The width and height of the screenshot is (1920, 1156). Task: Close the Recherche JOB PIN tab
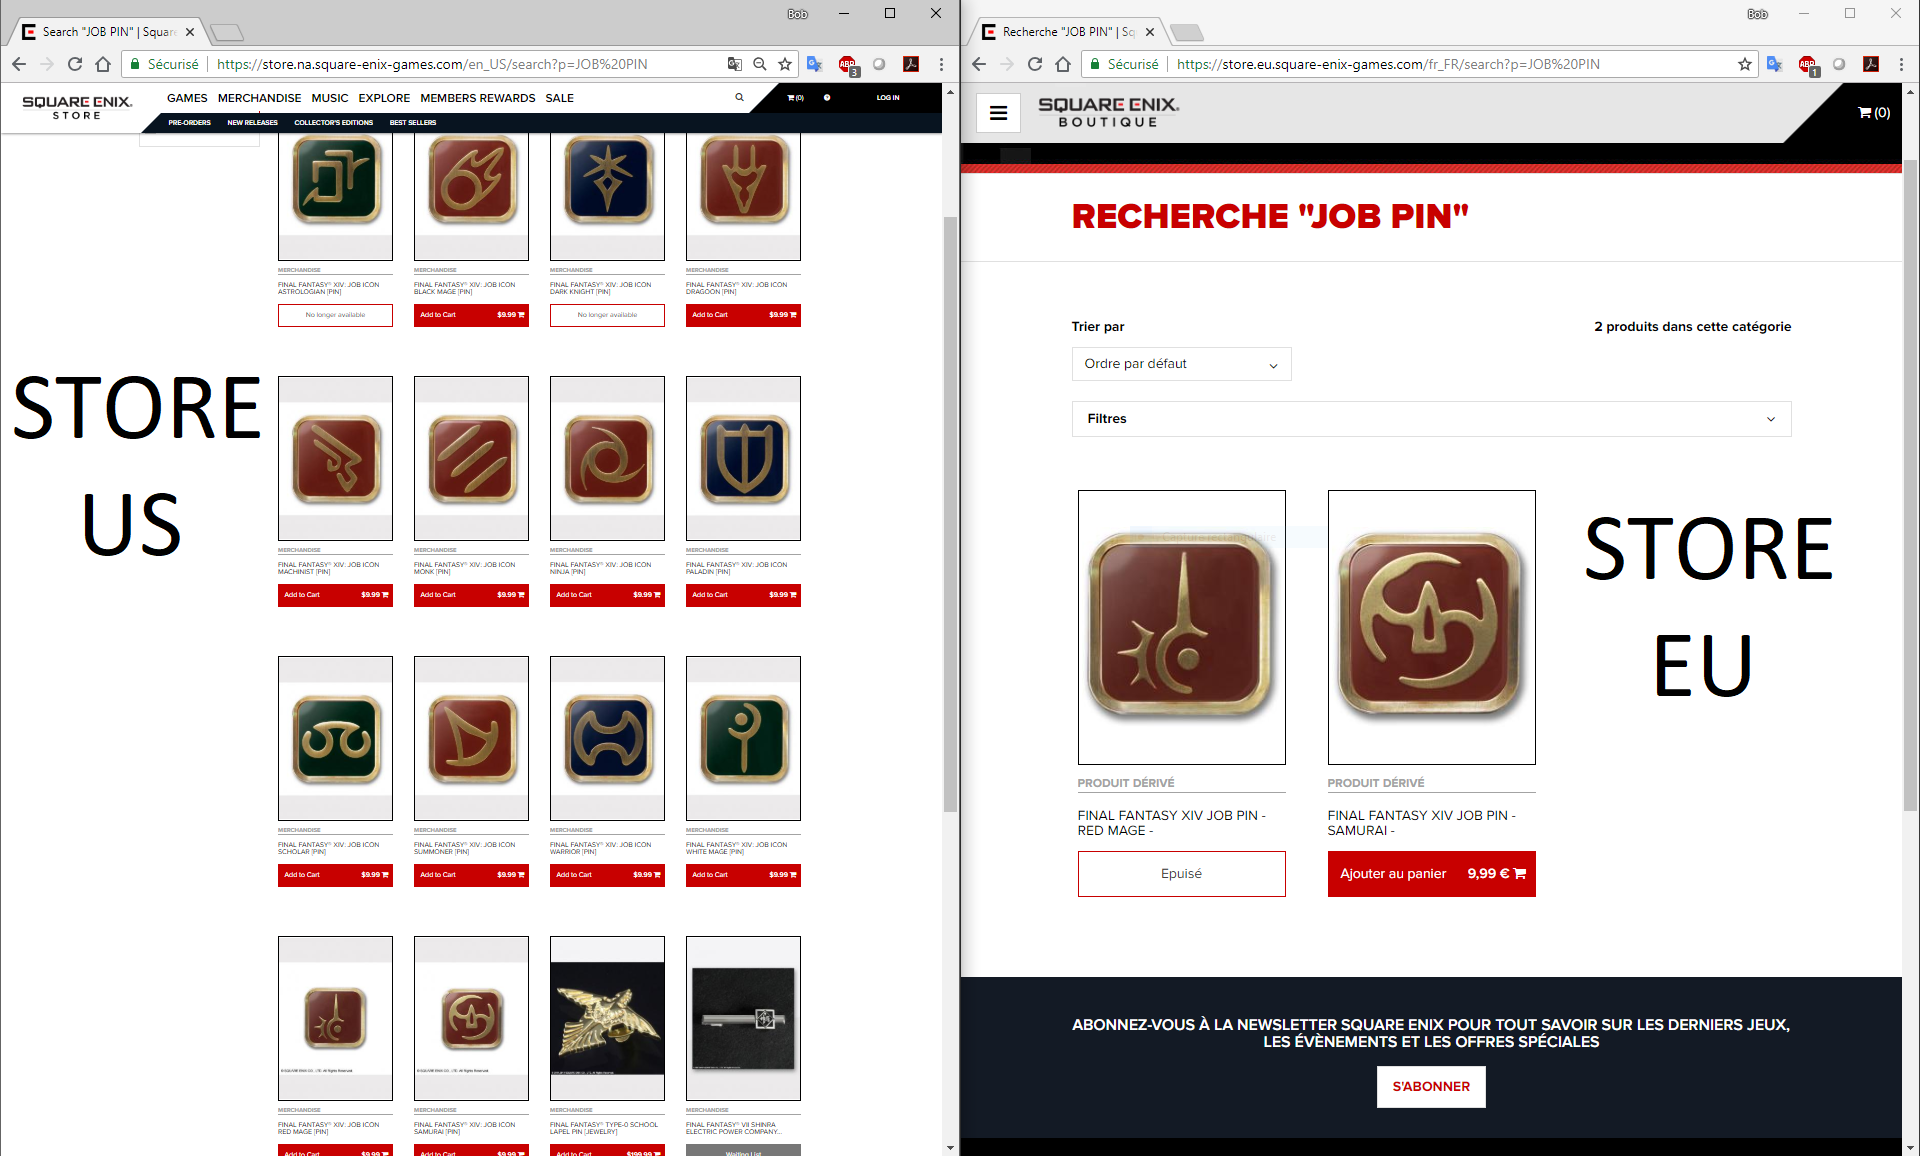[x=1150, y=32]
